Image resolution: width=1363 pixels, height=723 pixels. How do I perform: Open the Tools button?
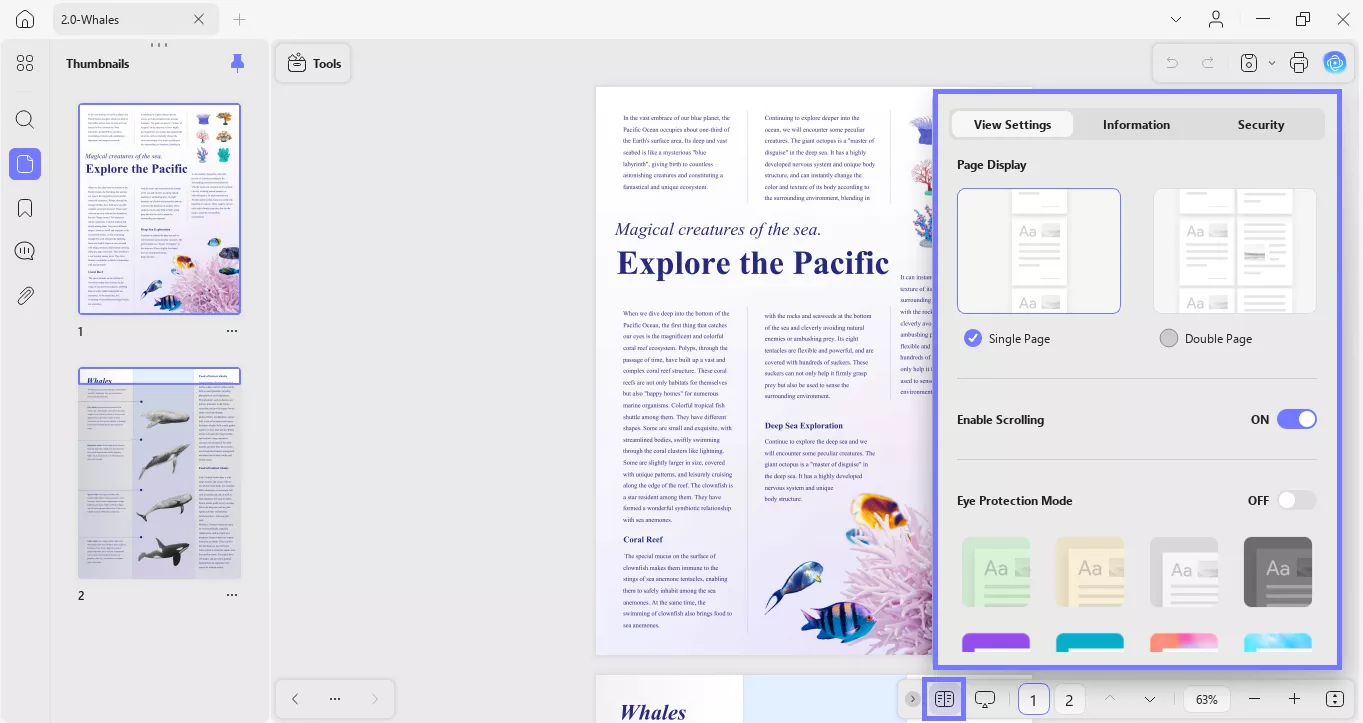tap(314, 63)
